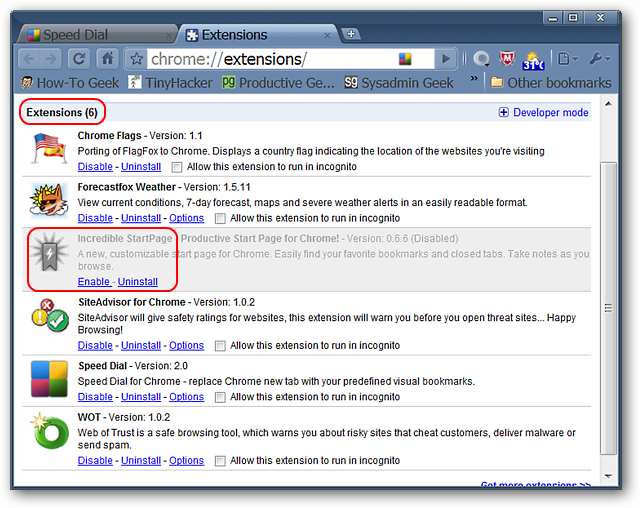The height and width of the screenshot is (508, 640).
Task: Click the Chrome Flags extension icon
Action: click(49, 149)
